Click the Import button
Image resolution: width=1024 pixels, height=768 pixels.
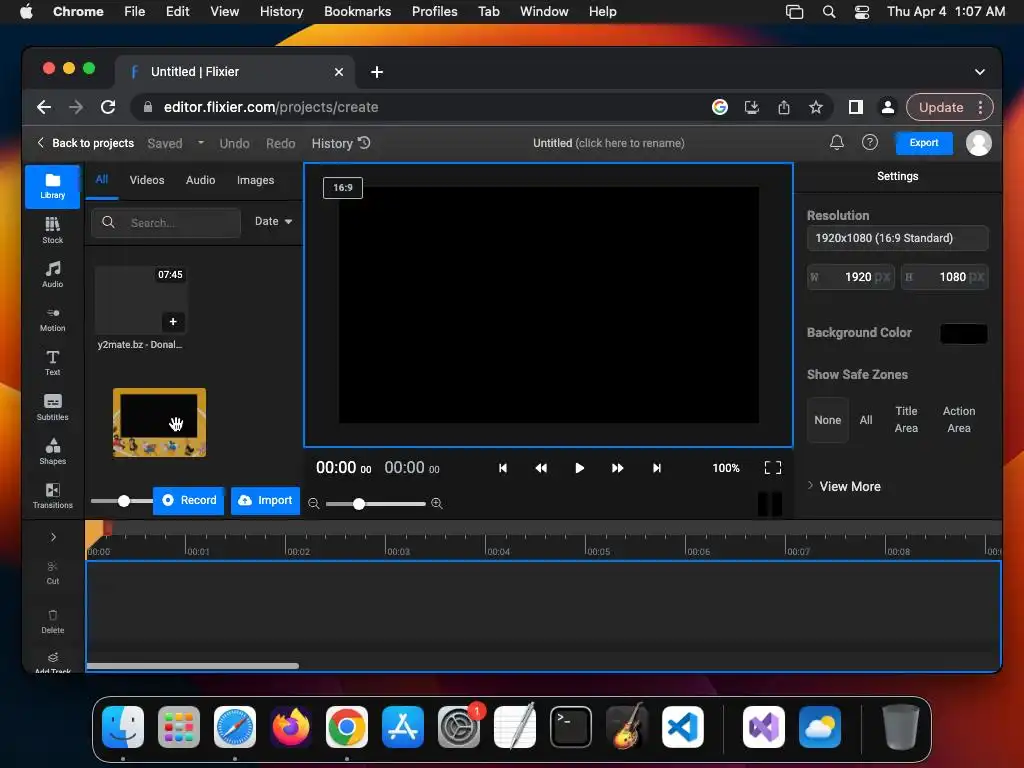point(265,500)
